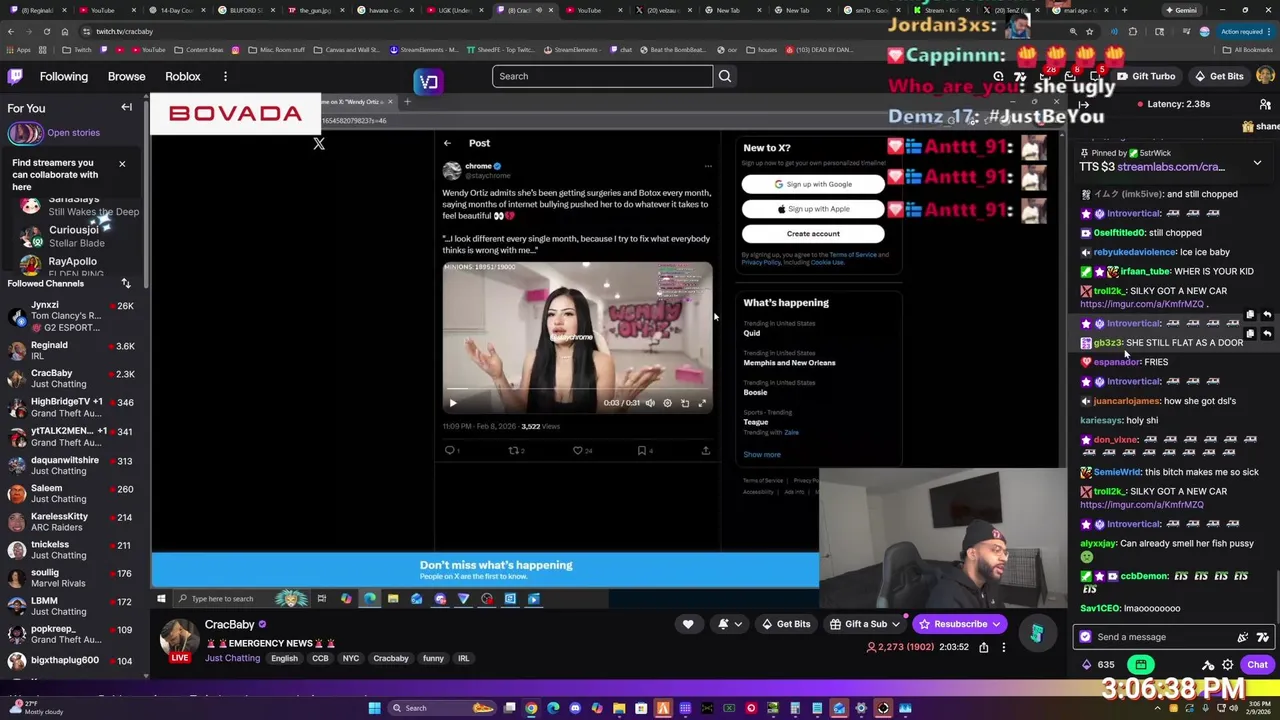
Task: Open the Following tab
Action: [x=63, y=76]
